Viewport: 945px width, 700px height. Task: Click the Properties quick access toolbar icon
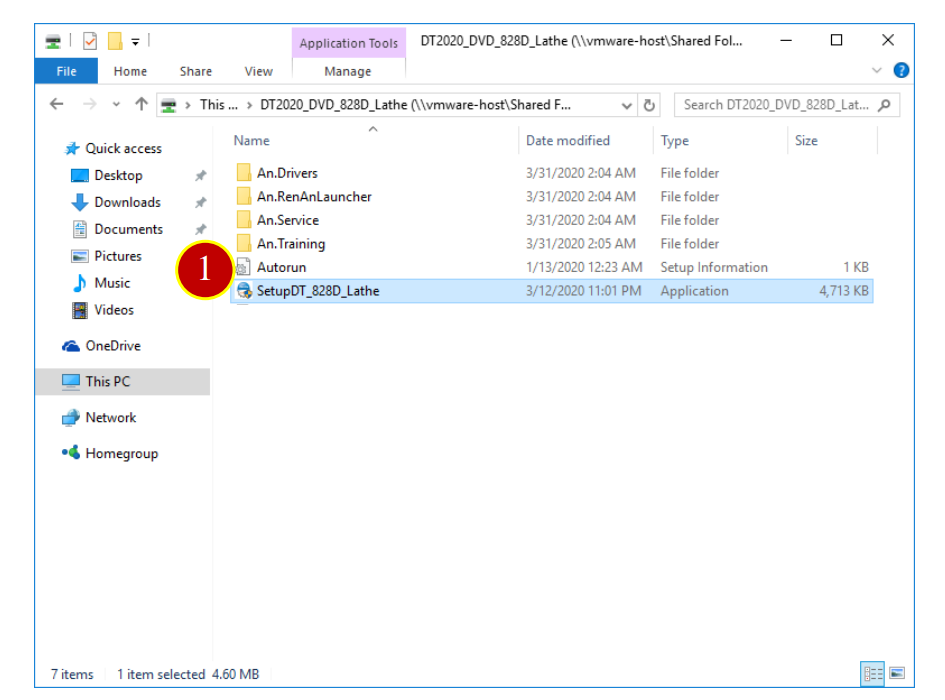[x=90, y=41]
